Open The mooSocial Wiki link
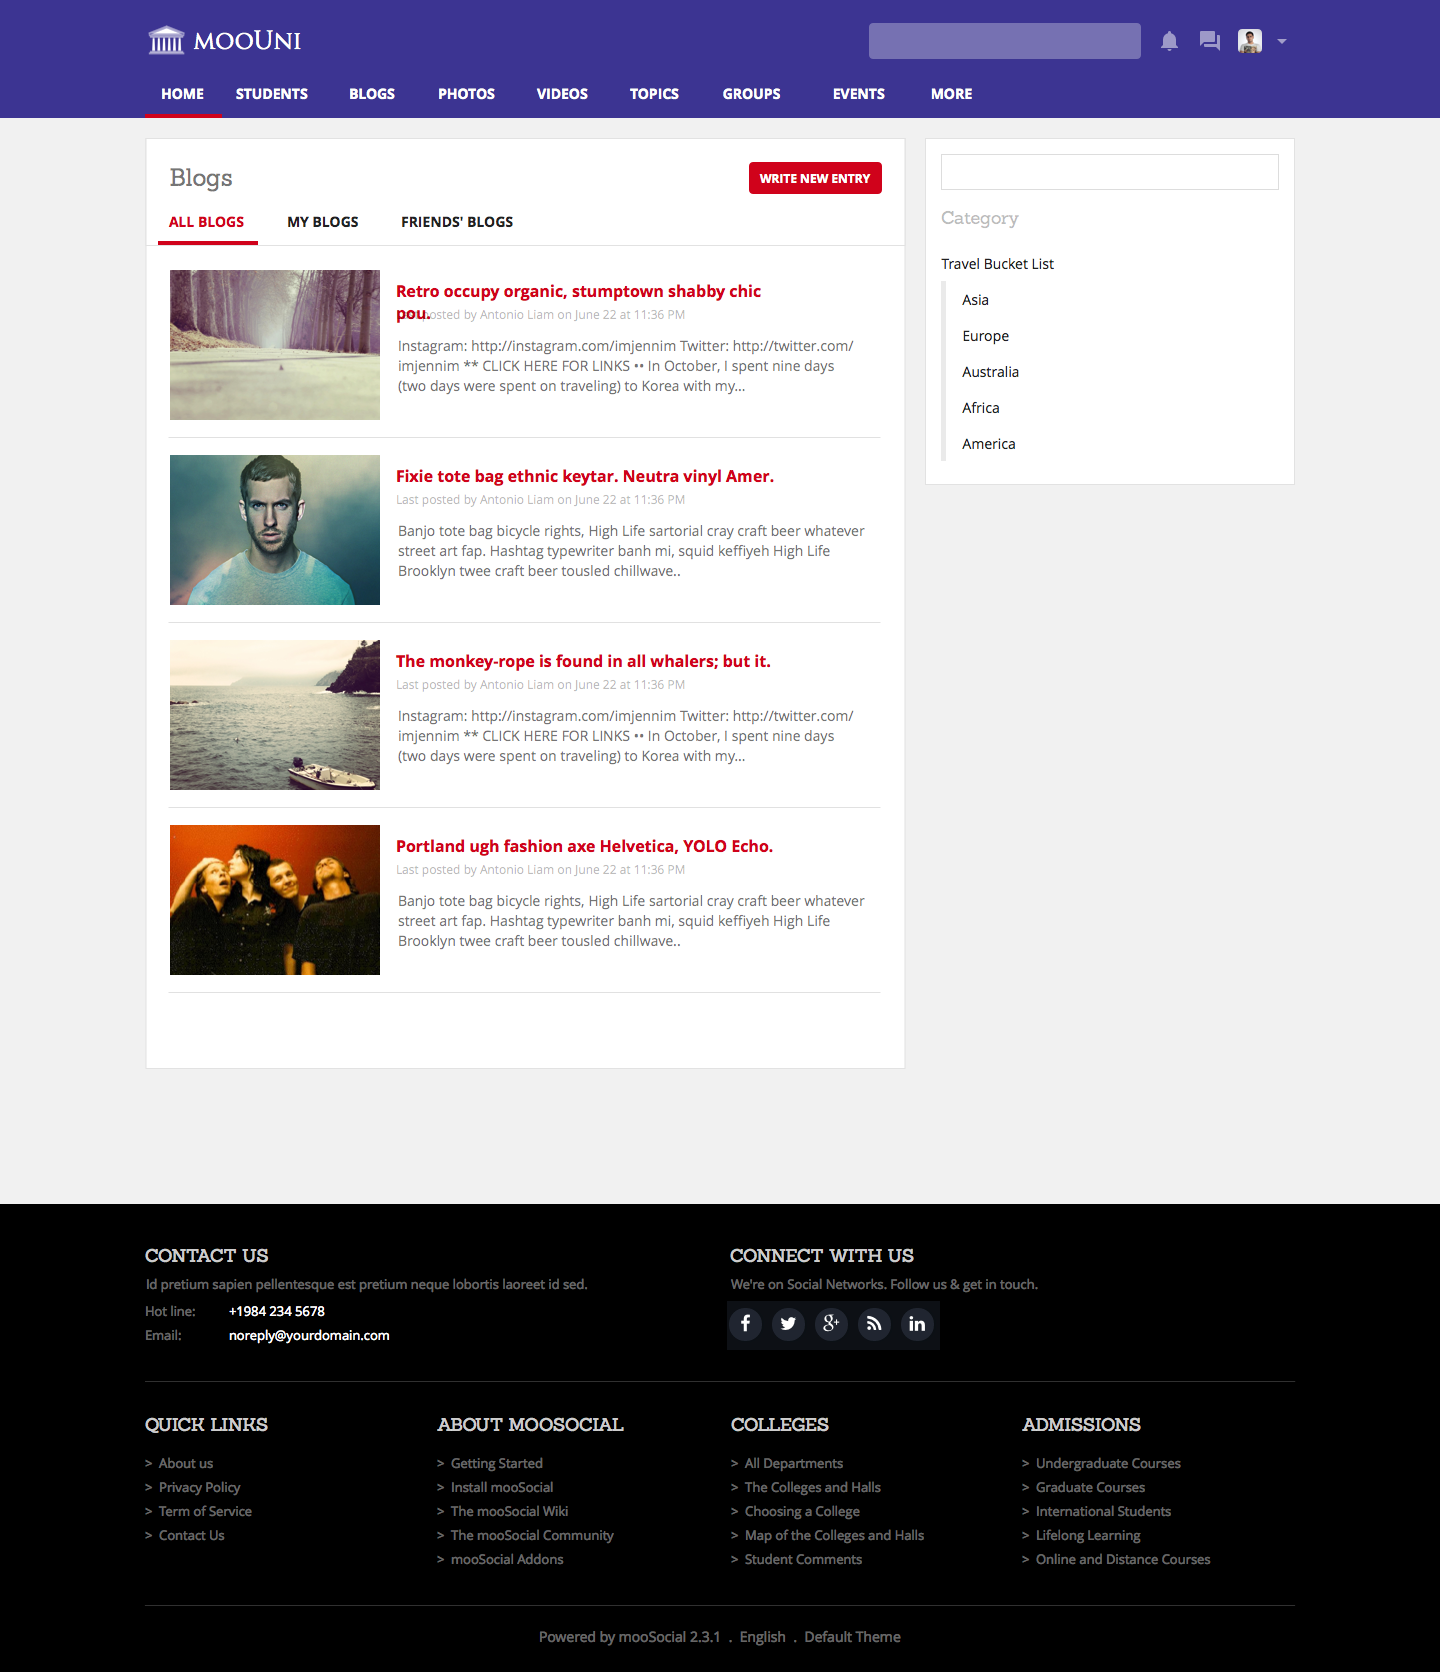Image resolution: width=1440 pixels, height=1672 pixels. (x=509, y=1511)
